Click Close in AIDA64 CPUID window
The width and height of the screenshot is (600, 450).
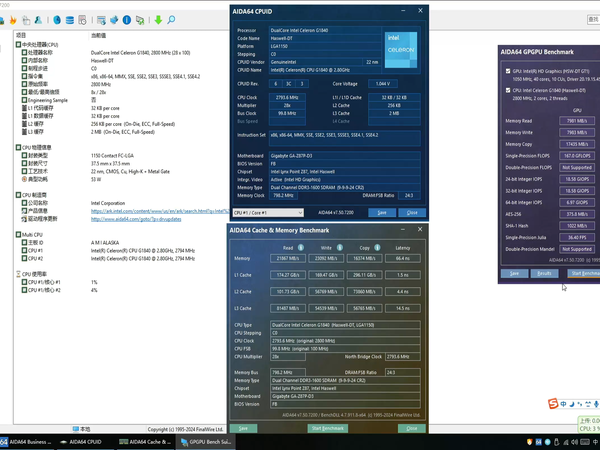[412, 213]
